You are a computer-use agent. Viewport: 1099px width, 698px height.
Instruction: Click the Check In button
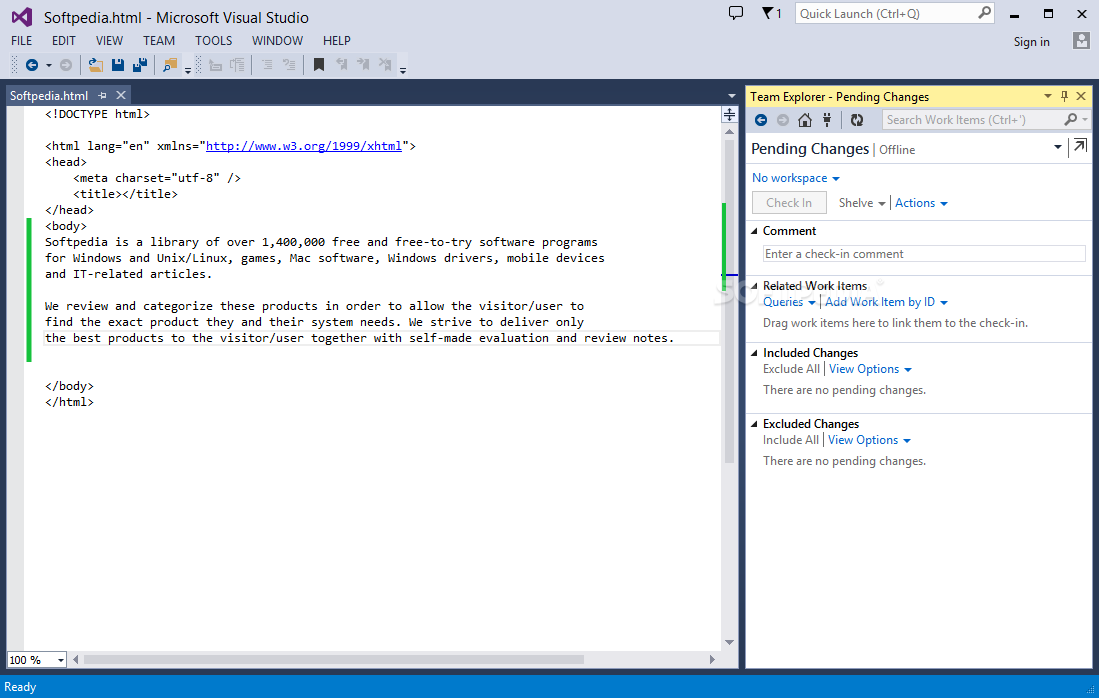(789, 203)
